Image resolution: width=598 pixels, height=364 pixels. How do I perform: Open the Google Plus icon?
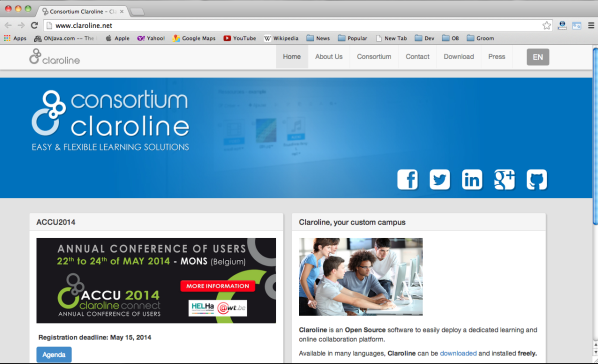pyautogui.click(x=504, y=179)
